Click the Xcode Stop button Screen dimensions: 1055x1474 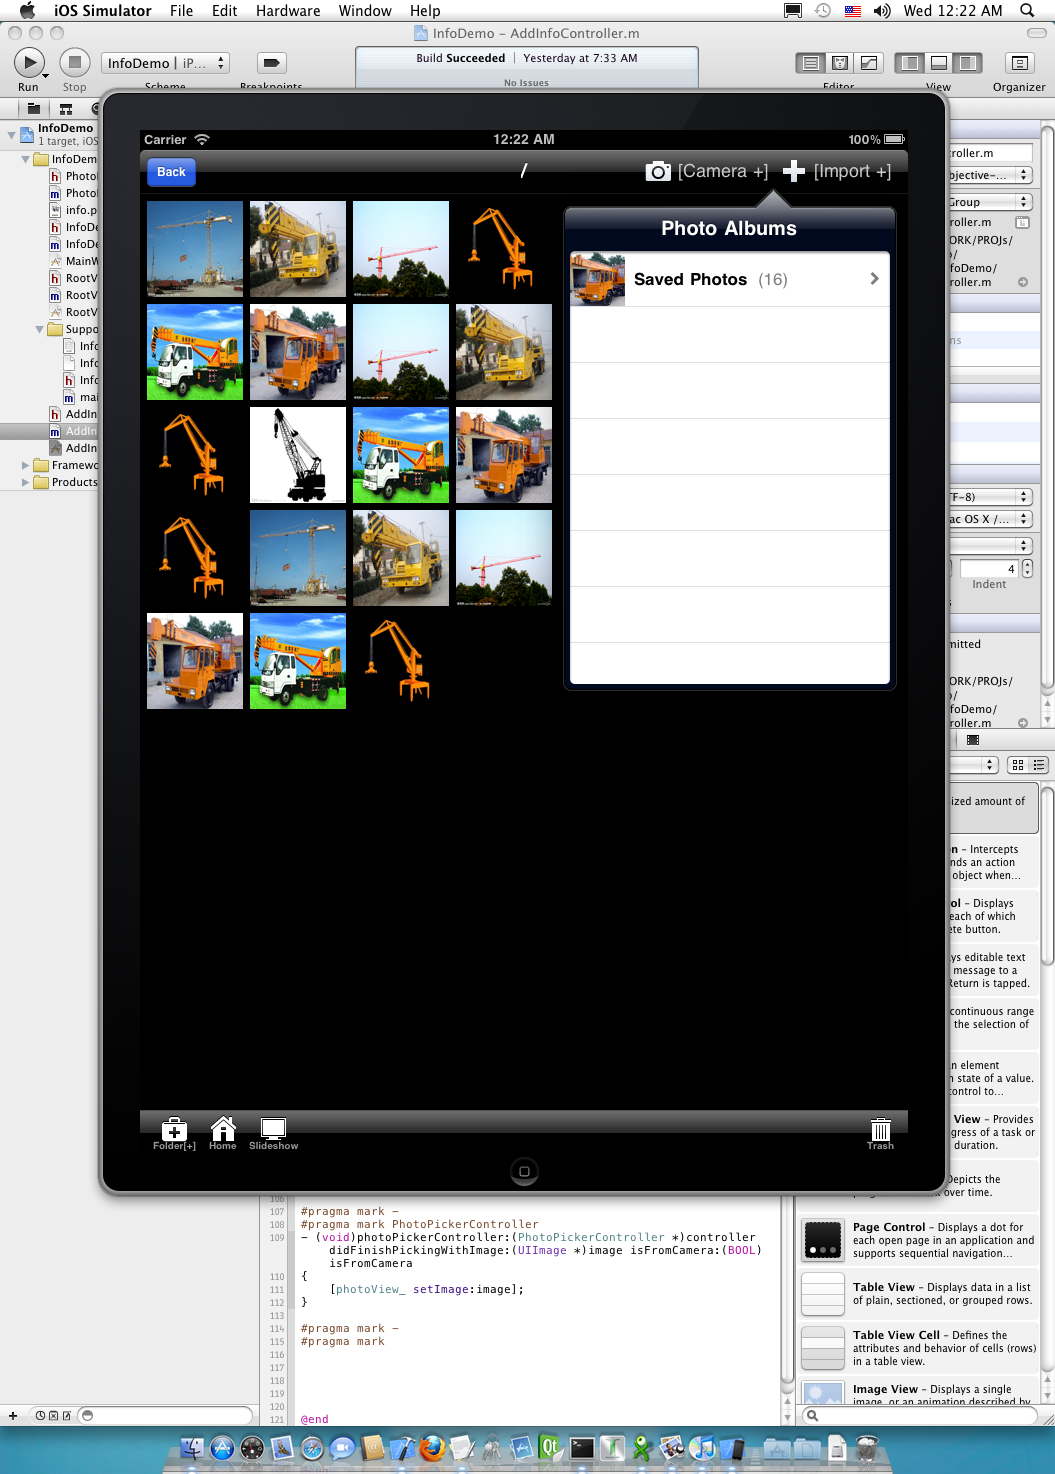(74, 63)
